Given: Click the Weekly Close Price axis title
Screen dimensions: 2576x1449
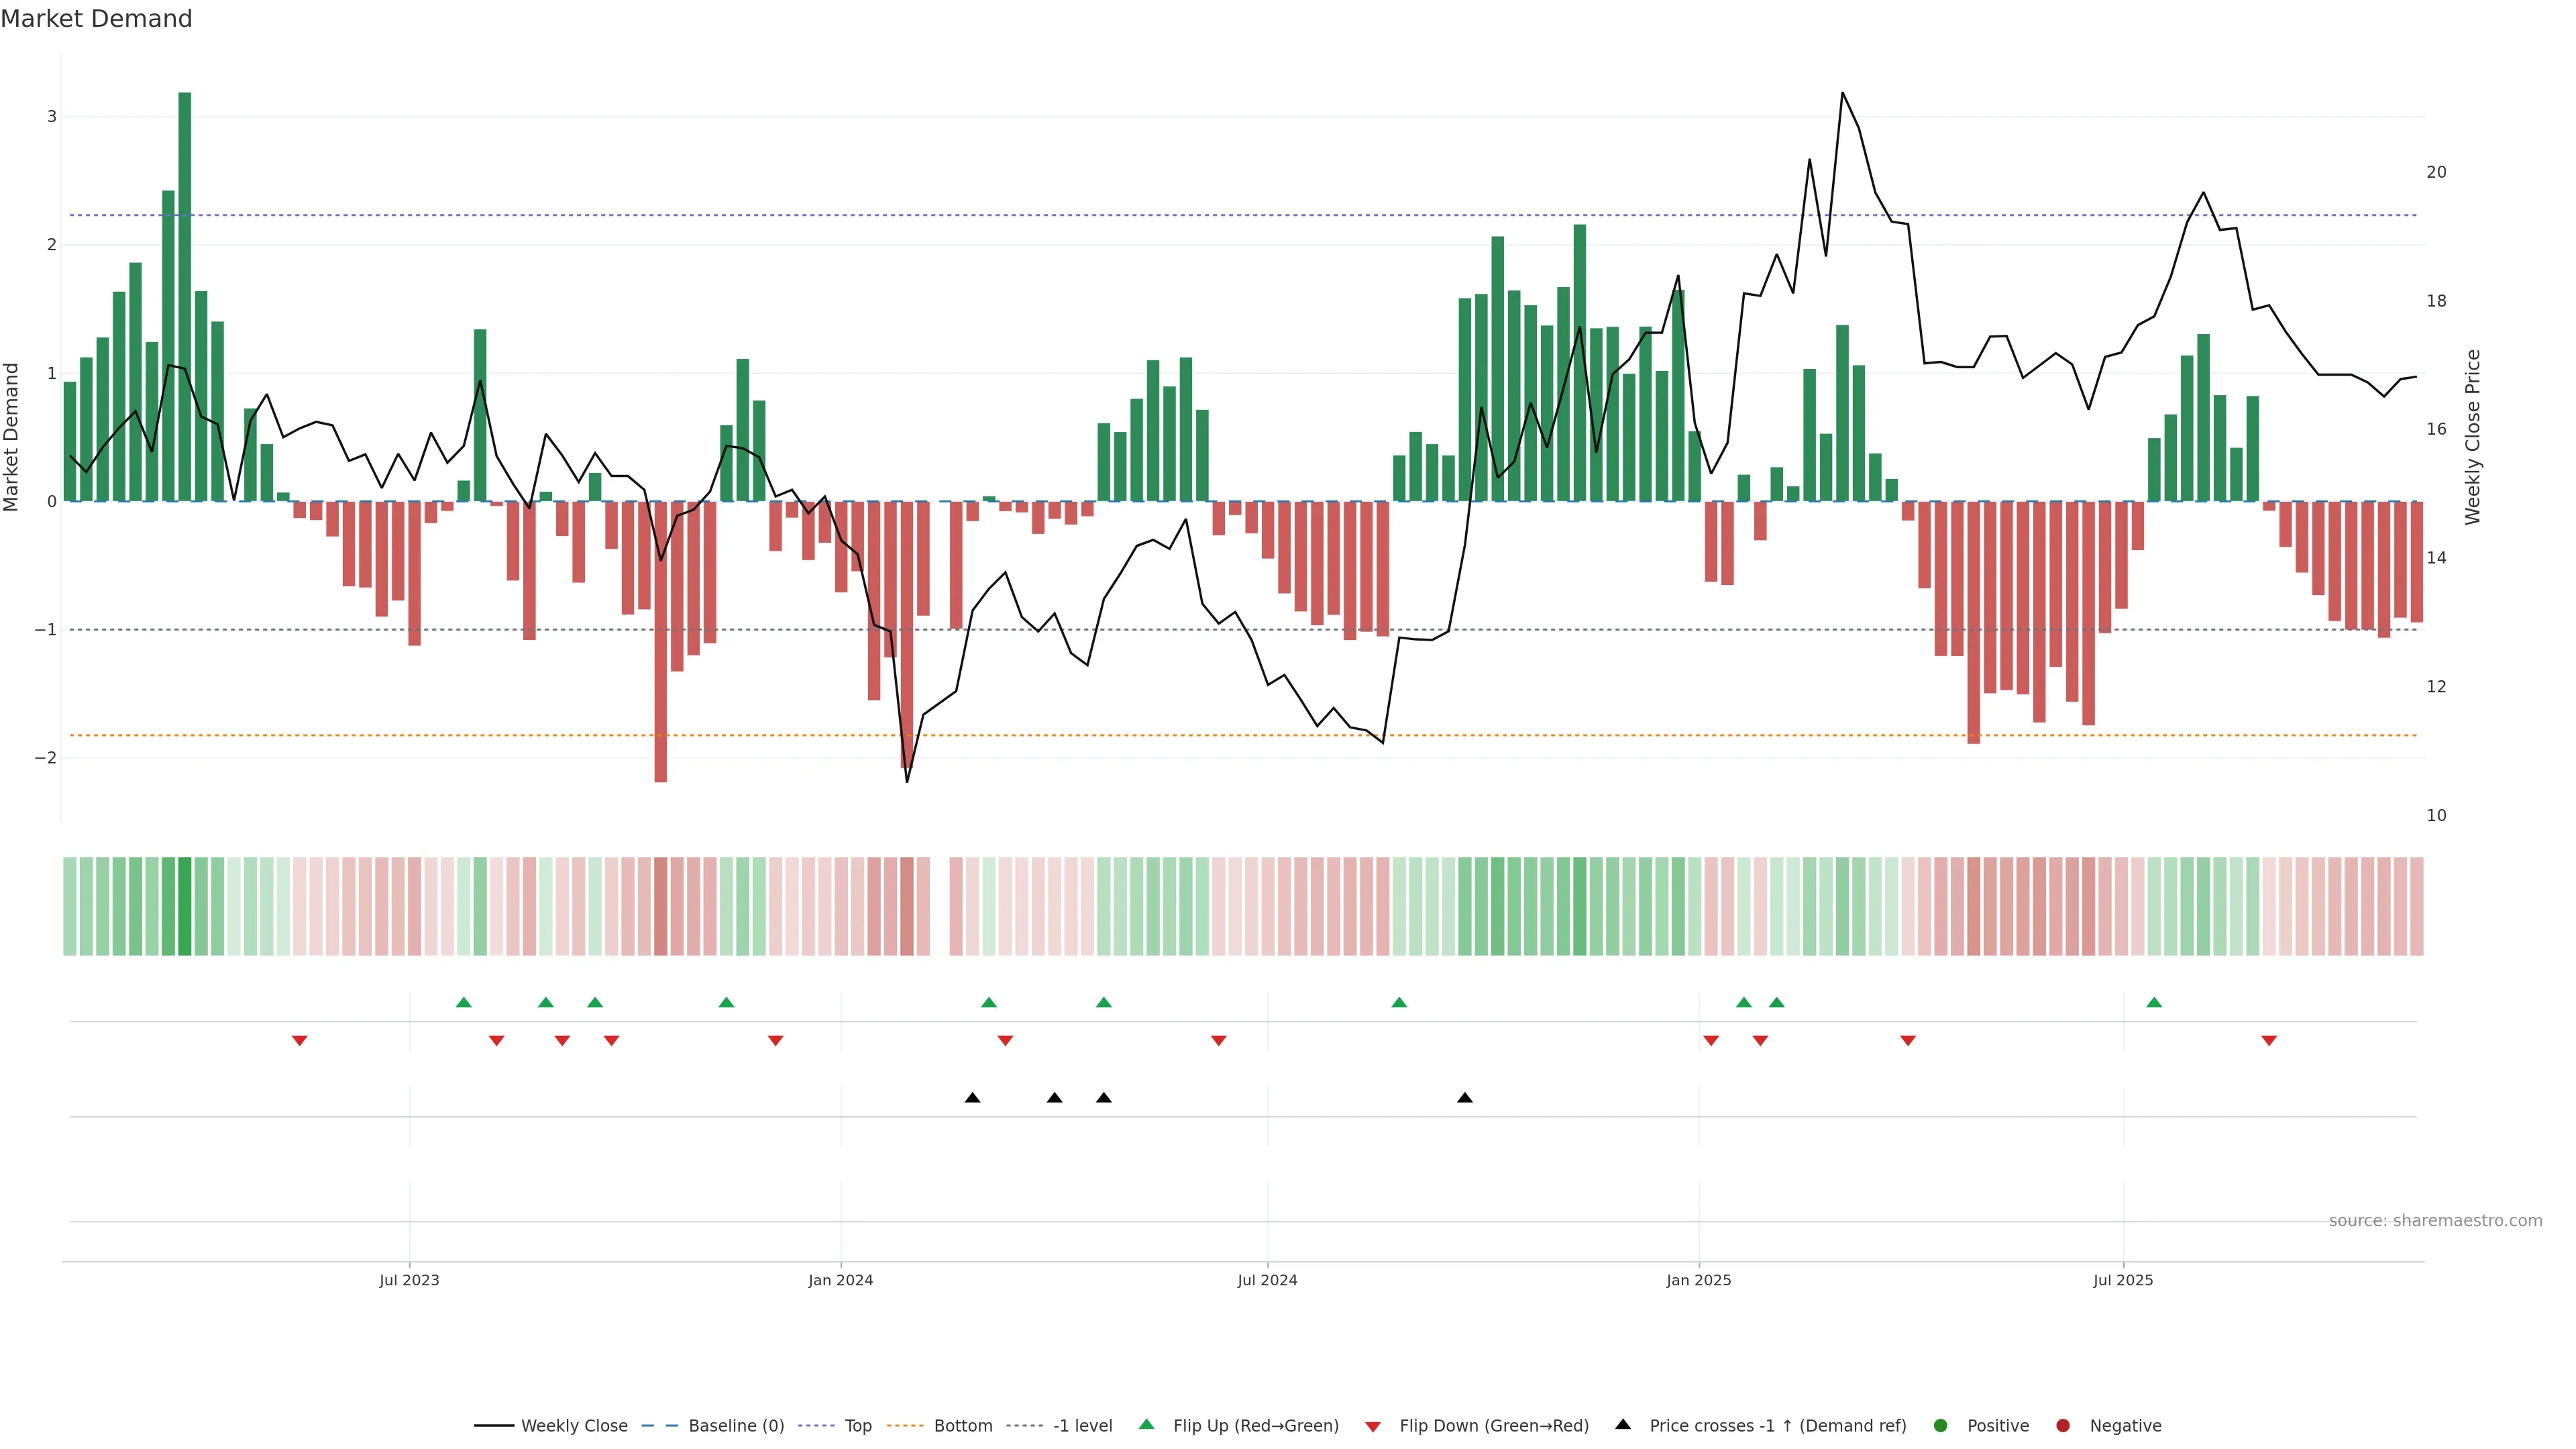Looking at the screenshot, I should coord(2473,437).
